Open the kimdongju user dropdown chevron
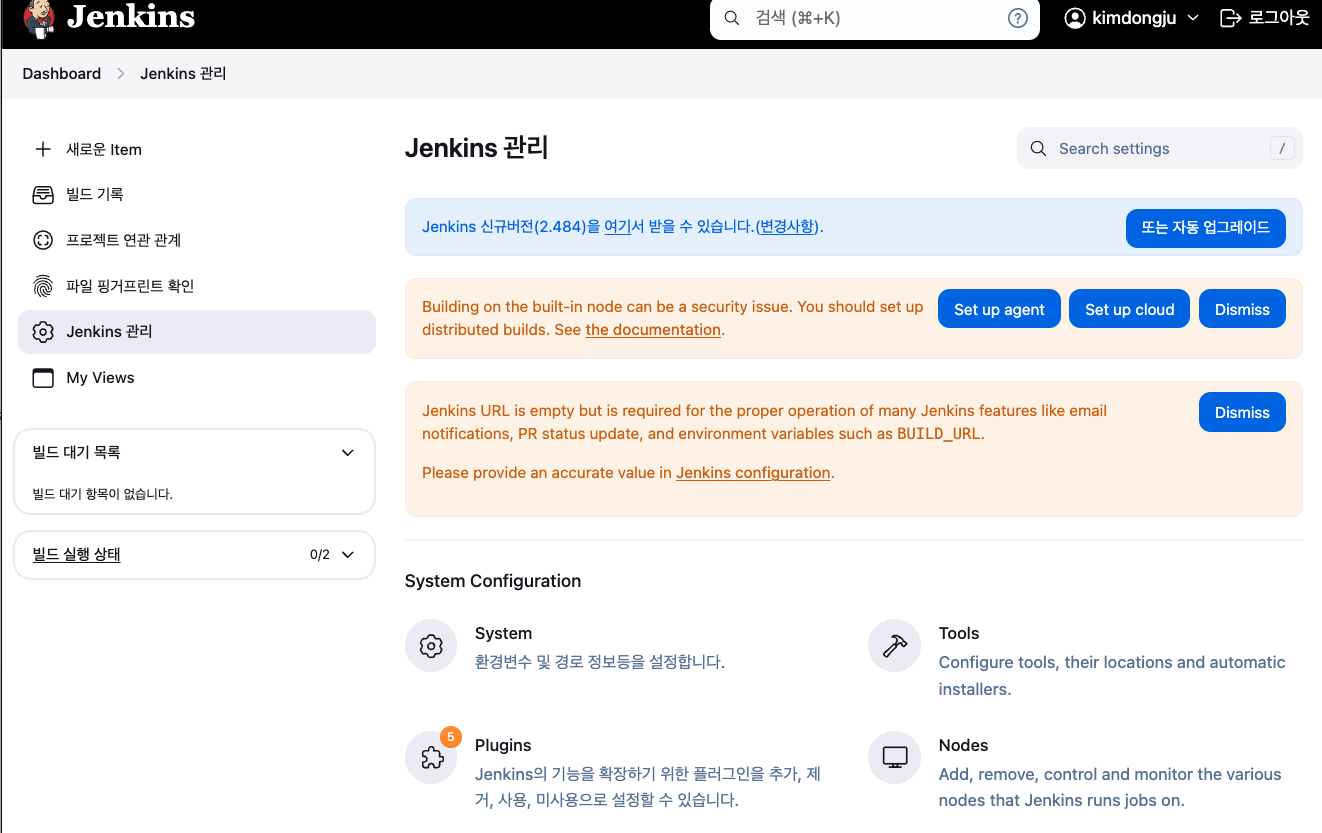Screen dimensions: 1322x833 coord(1192,18)
